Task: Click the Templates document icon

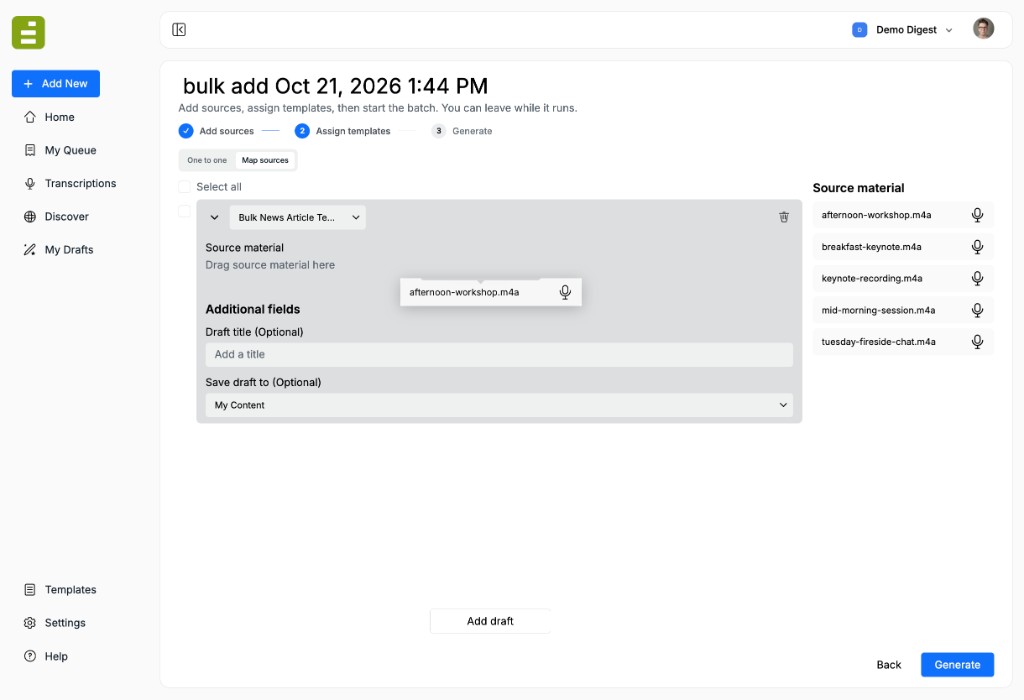Action: [x=30, y=590]
